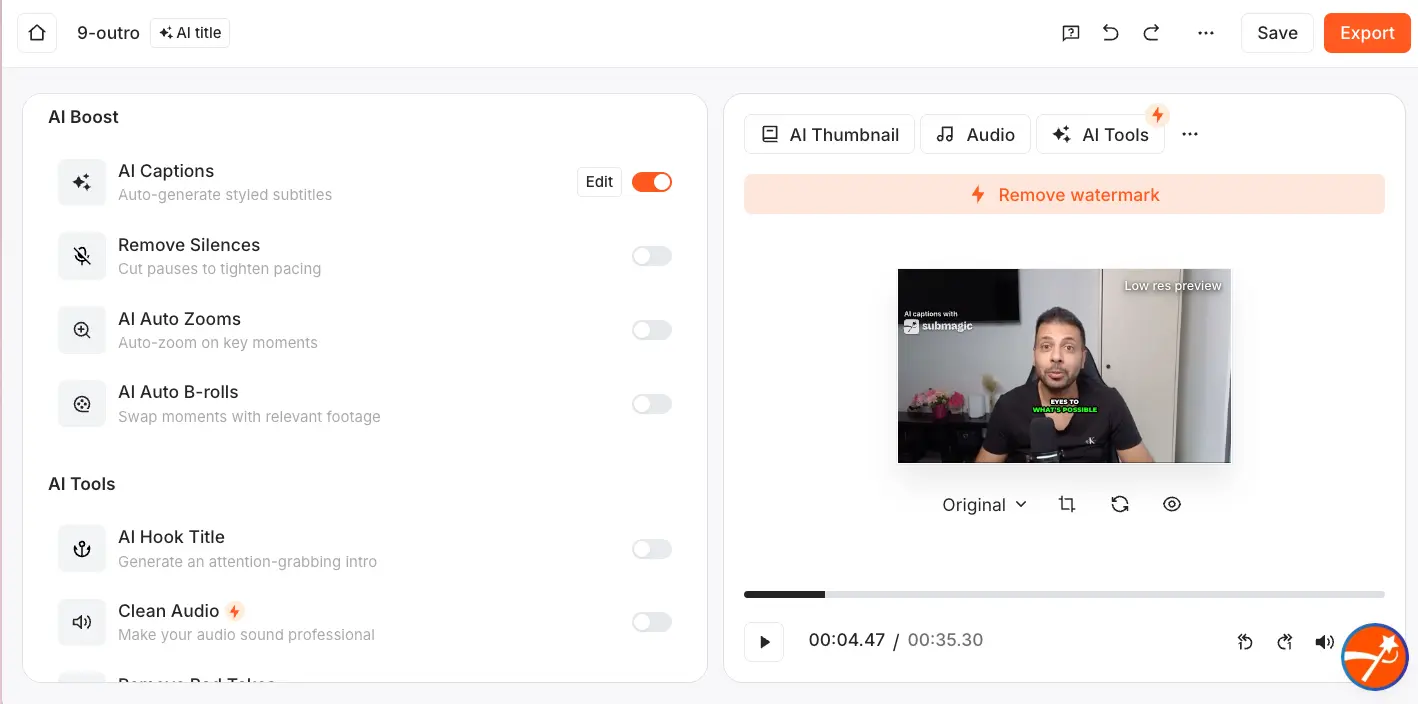Screen dimensions: 1418x704
Task: Enable the Remove Silences toggle
Action: [652, 256]
